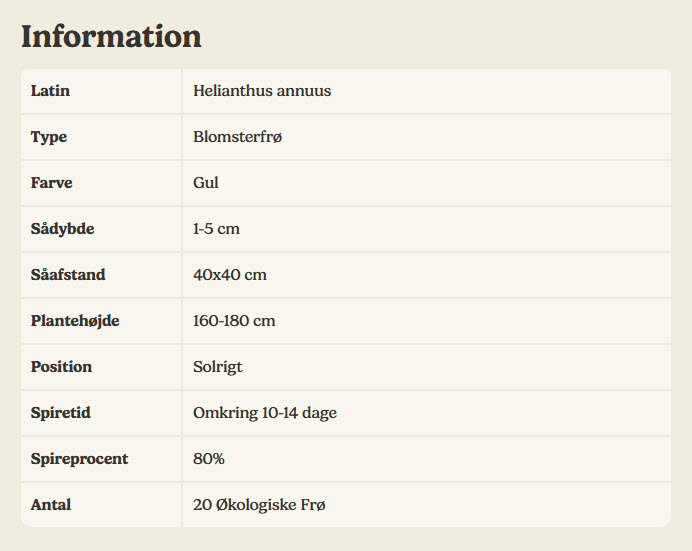The width and height of the screenshot is (692, 551).
Task: Click the Såafstand row label
Action: click(68, 275)
